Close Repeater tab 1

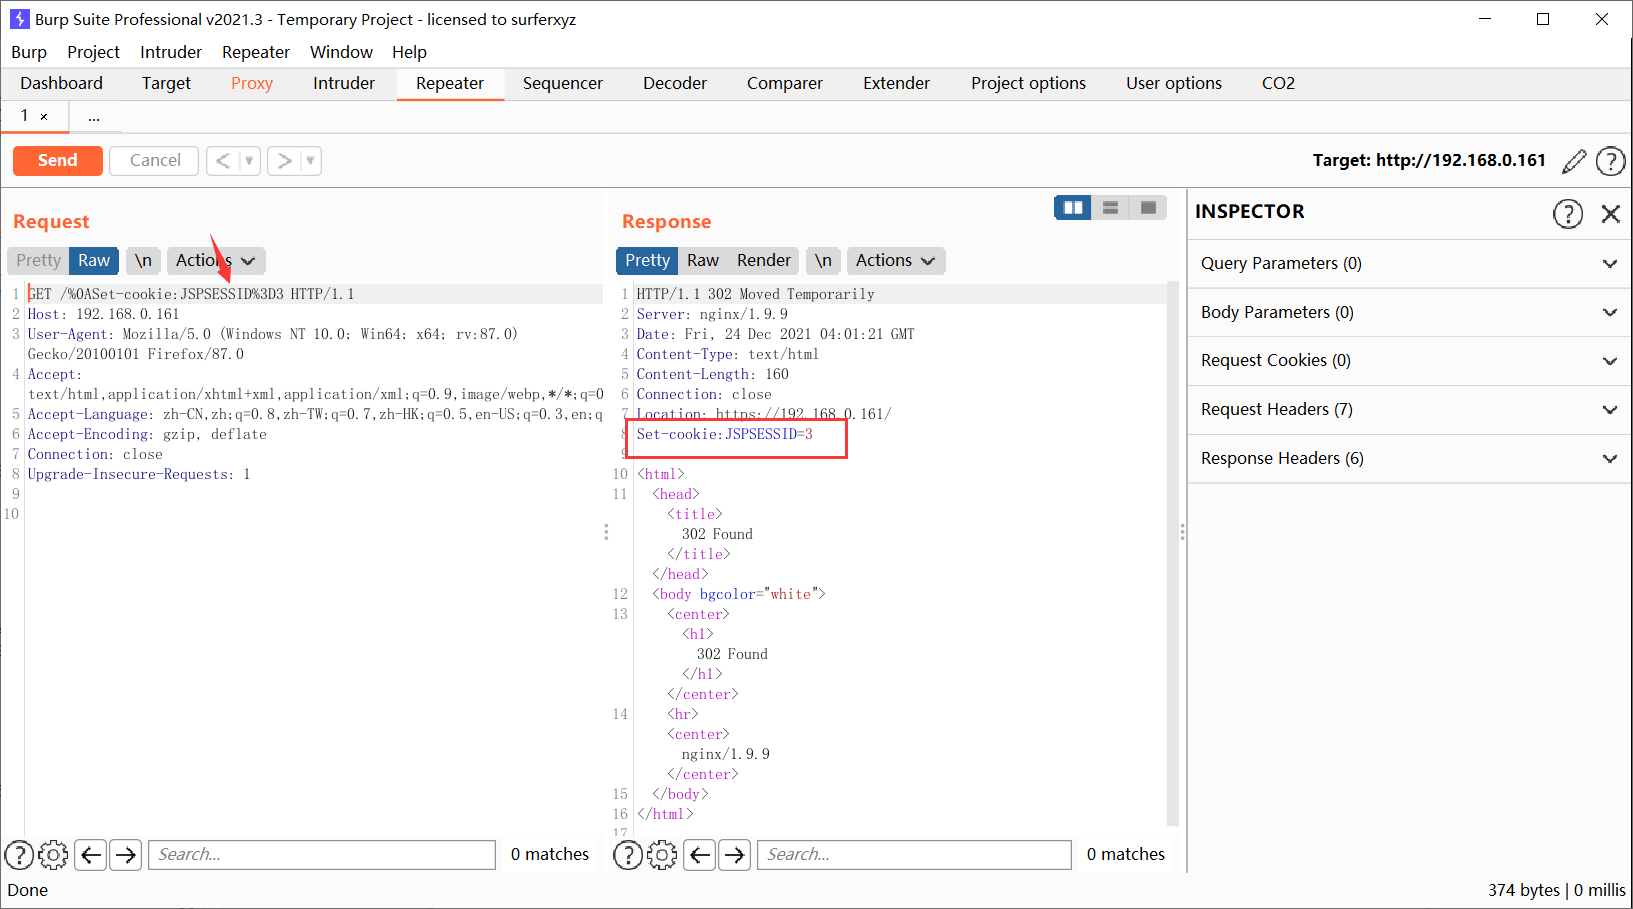coord(44,117)
